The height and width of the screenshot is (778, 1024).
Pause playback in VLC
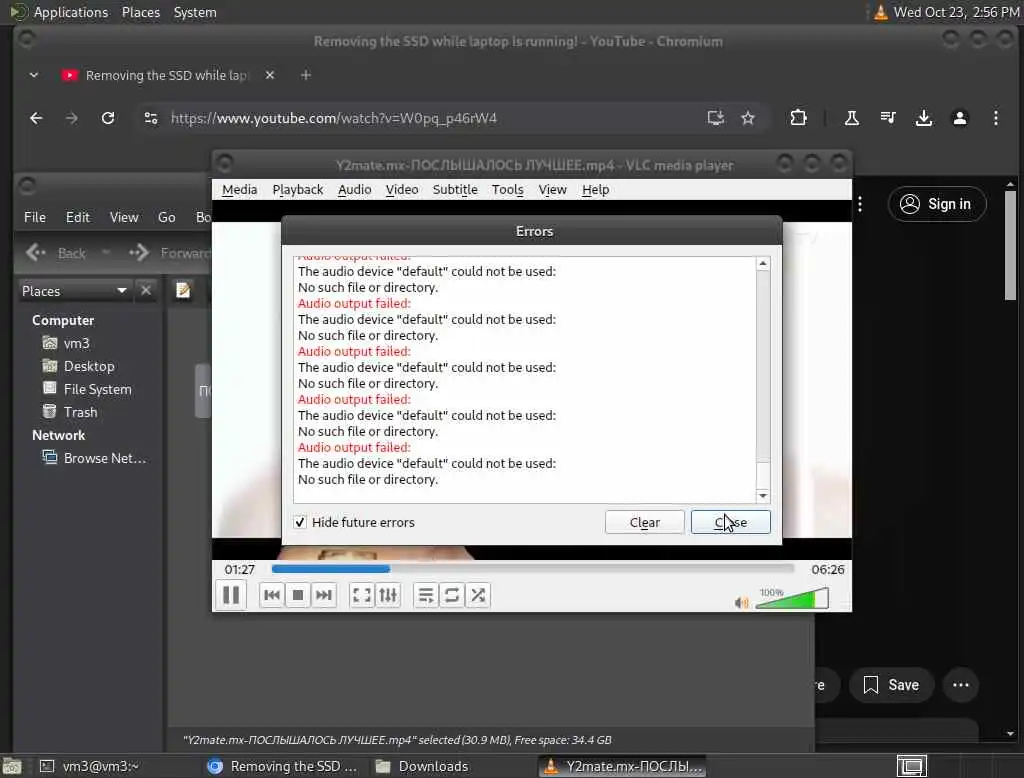(x=231, y=595)
